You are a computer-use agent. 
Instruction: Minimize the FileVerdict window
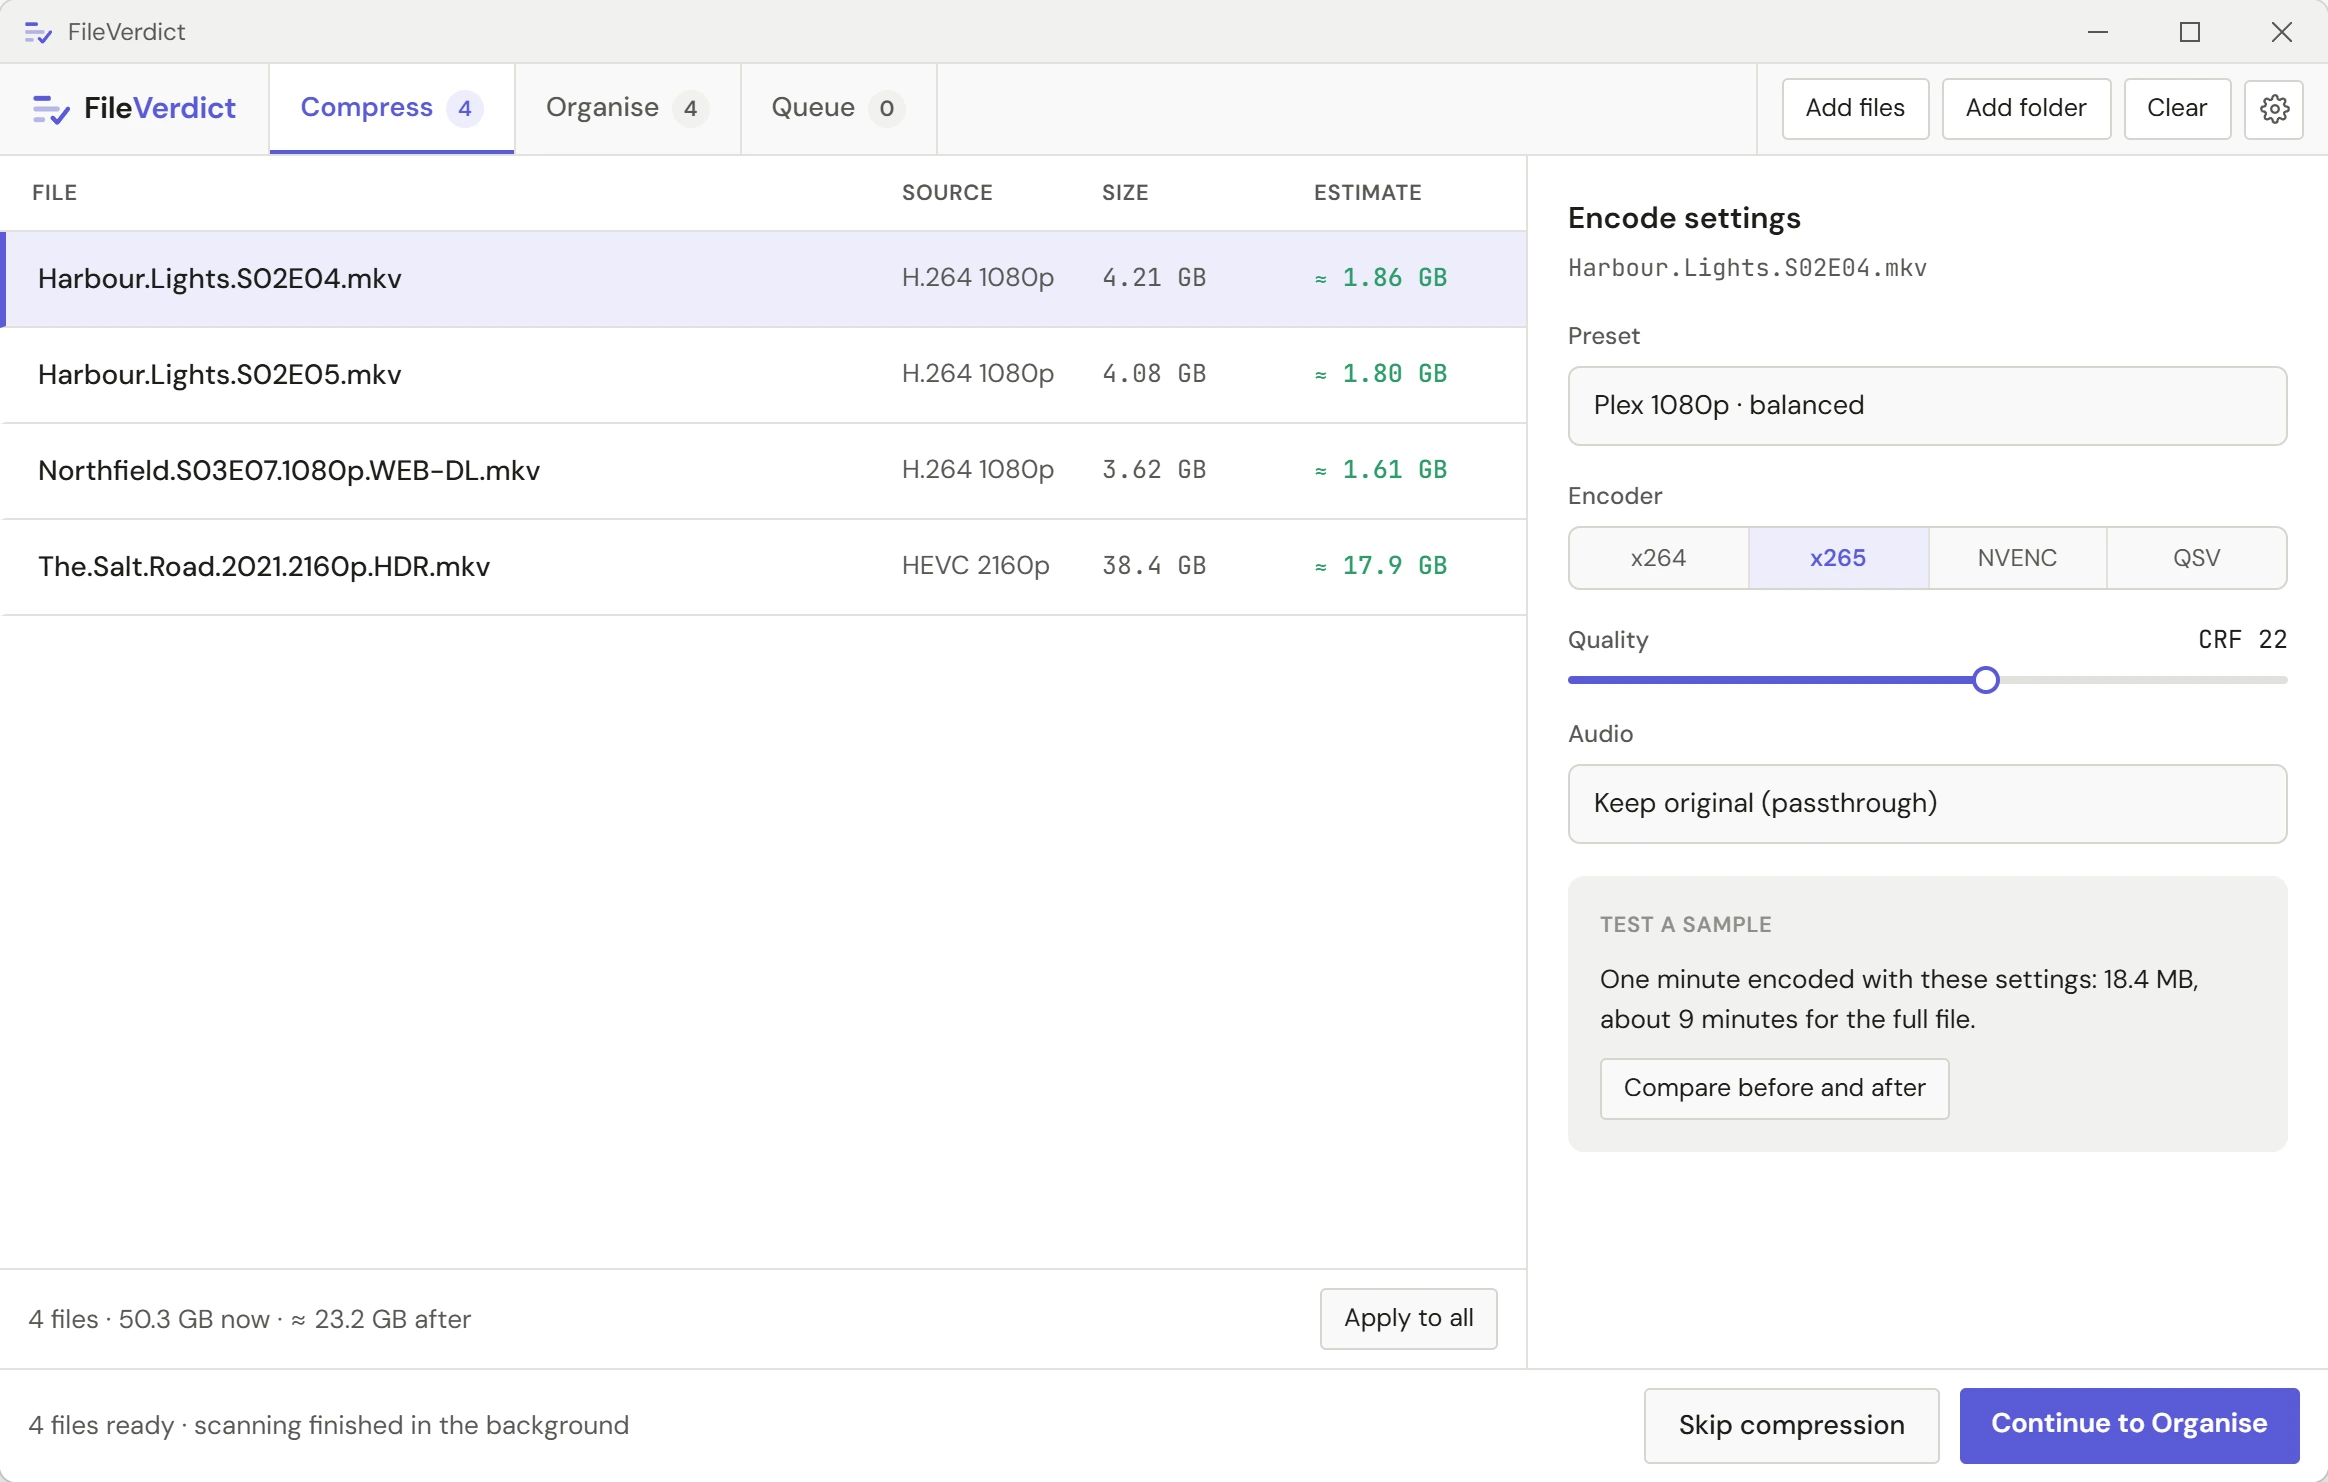[2098, 32]
